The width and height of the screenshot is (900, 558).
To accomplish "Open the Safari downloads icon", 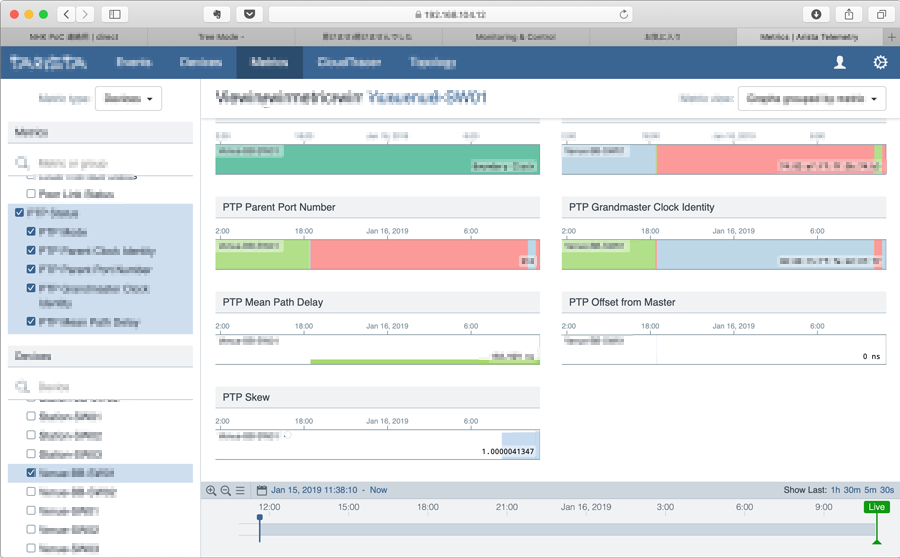I will click(816, 14).
